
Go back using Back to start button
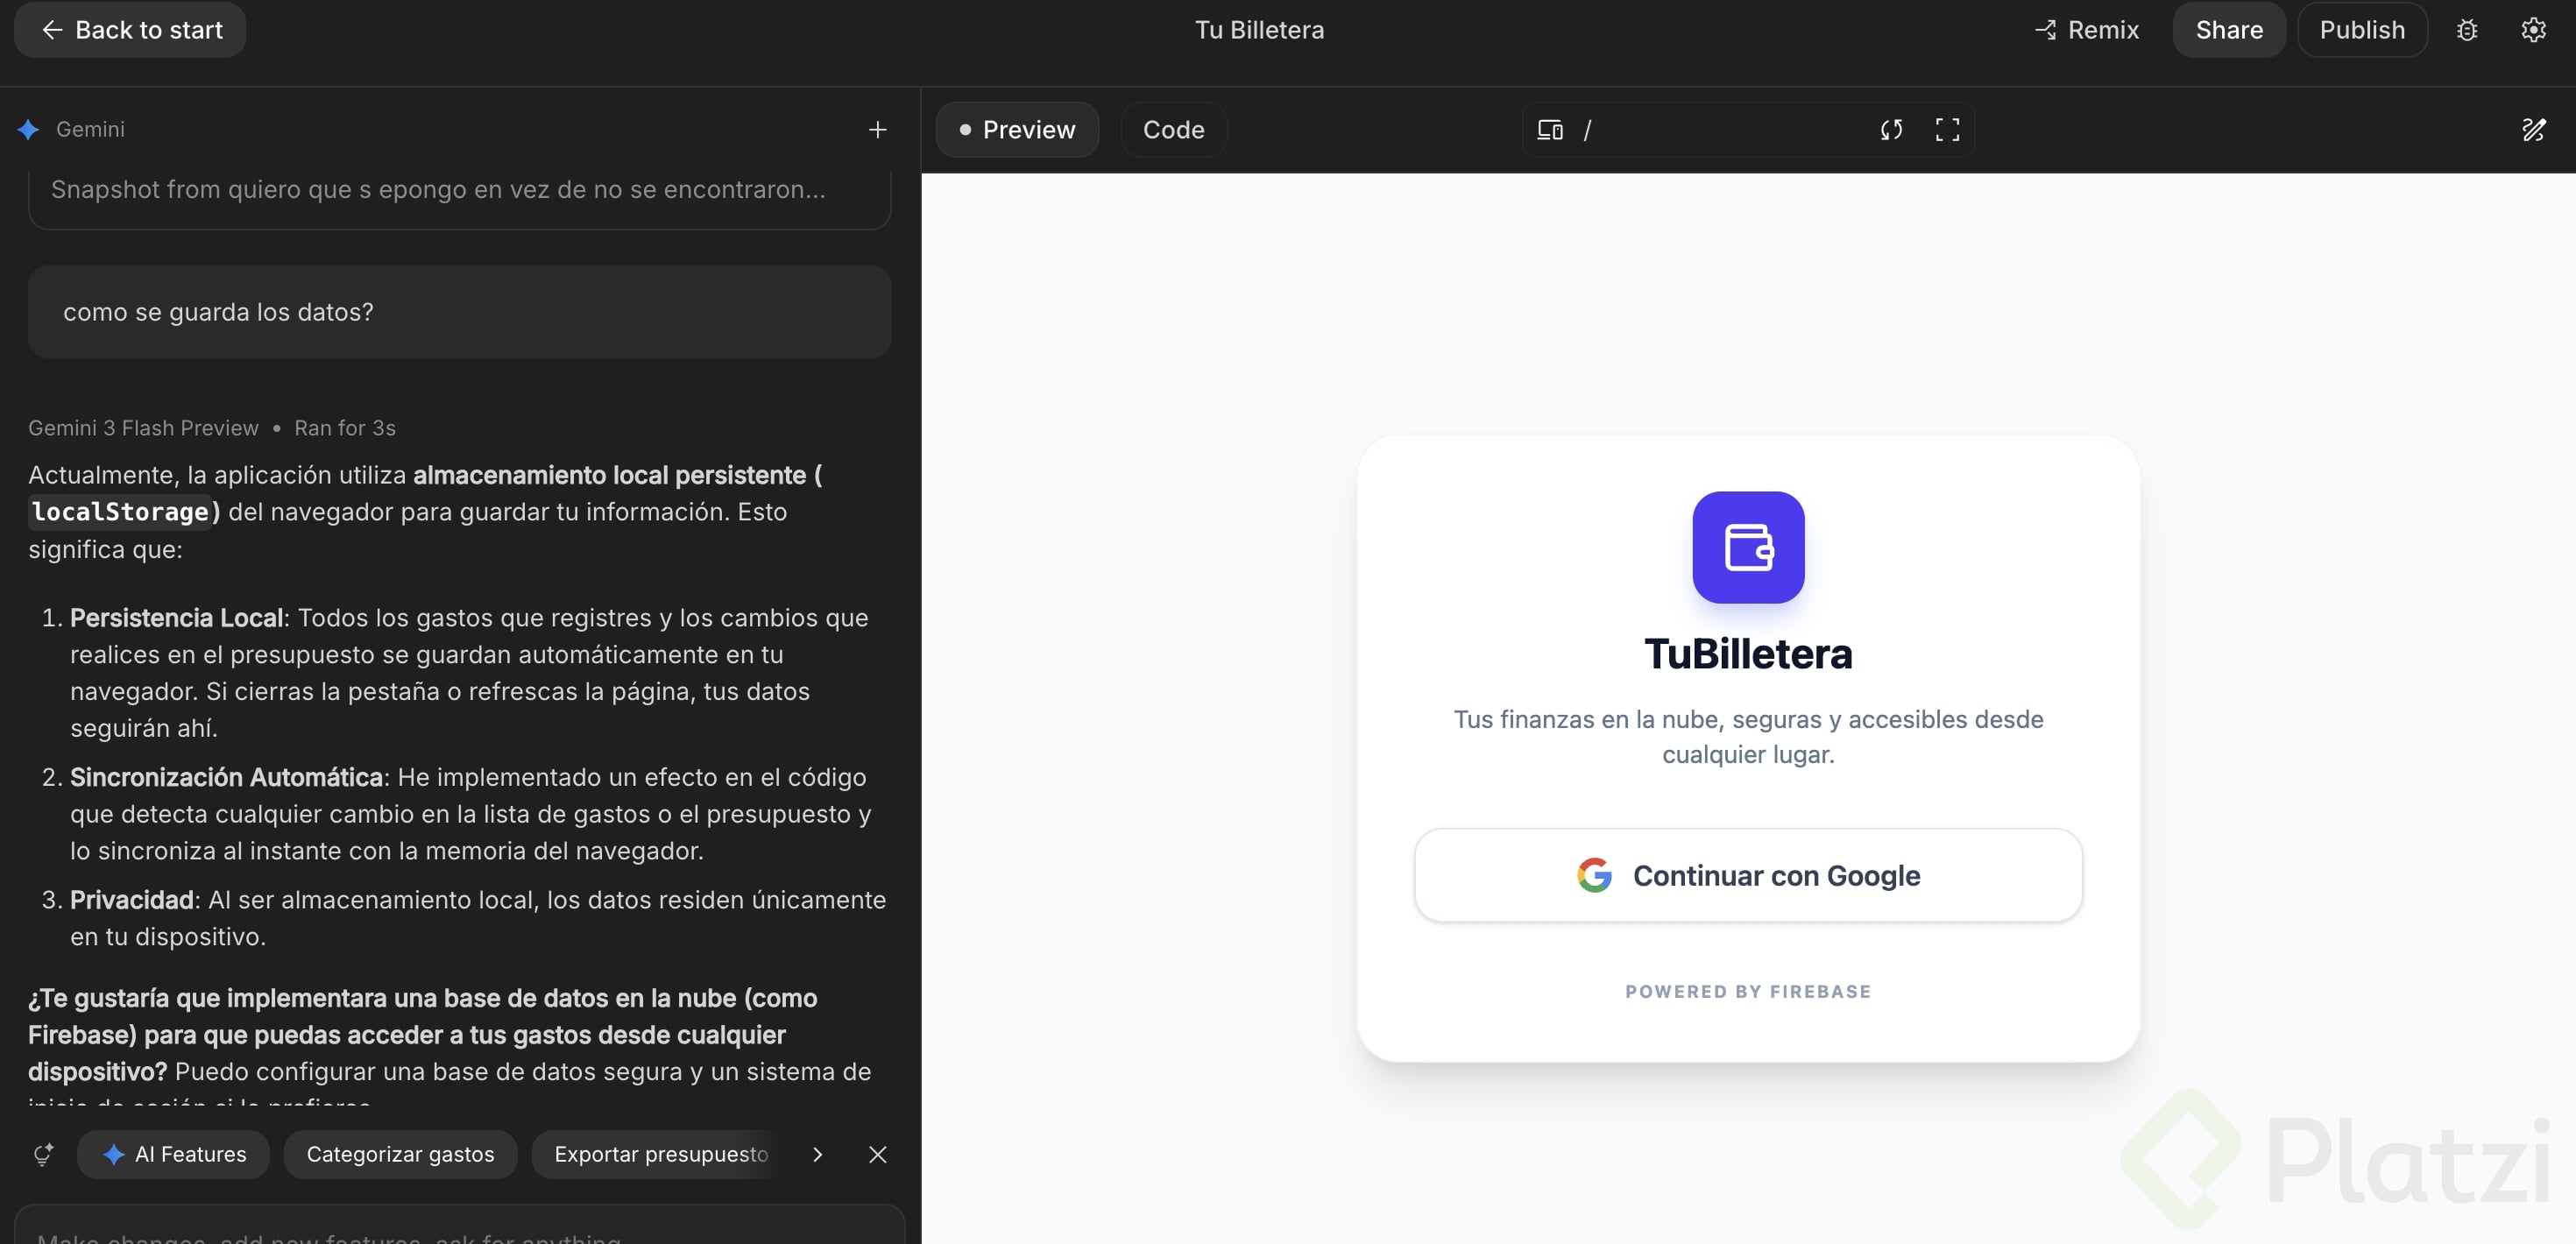click(130, 30)
